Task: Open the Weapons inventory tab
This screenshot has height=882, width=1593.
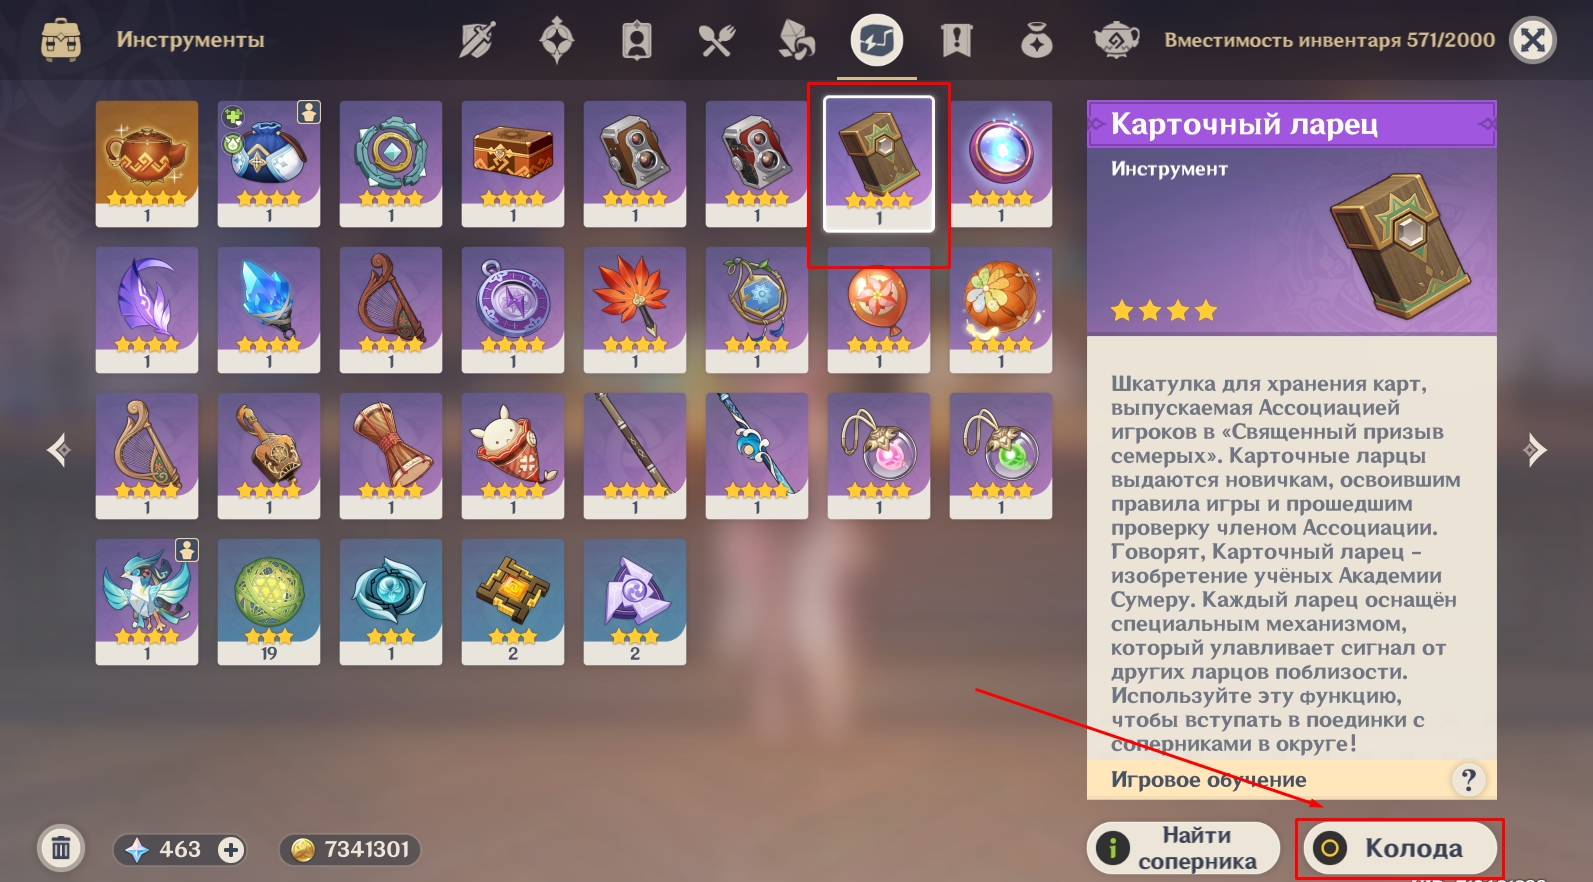Action: coord(477,41)
